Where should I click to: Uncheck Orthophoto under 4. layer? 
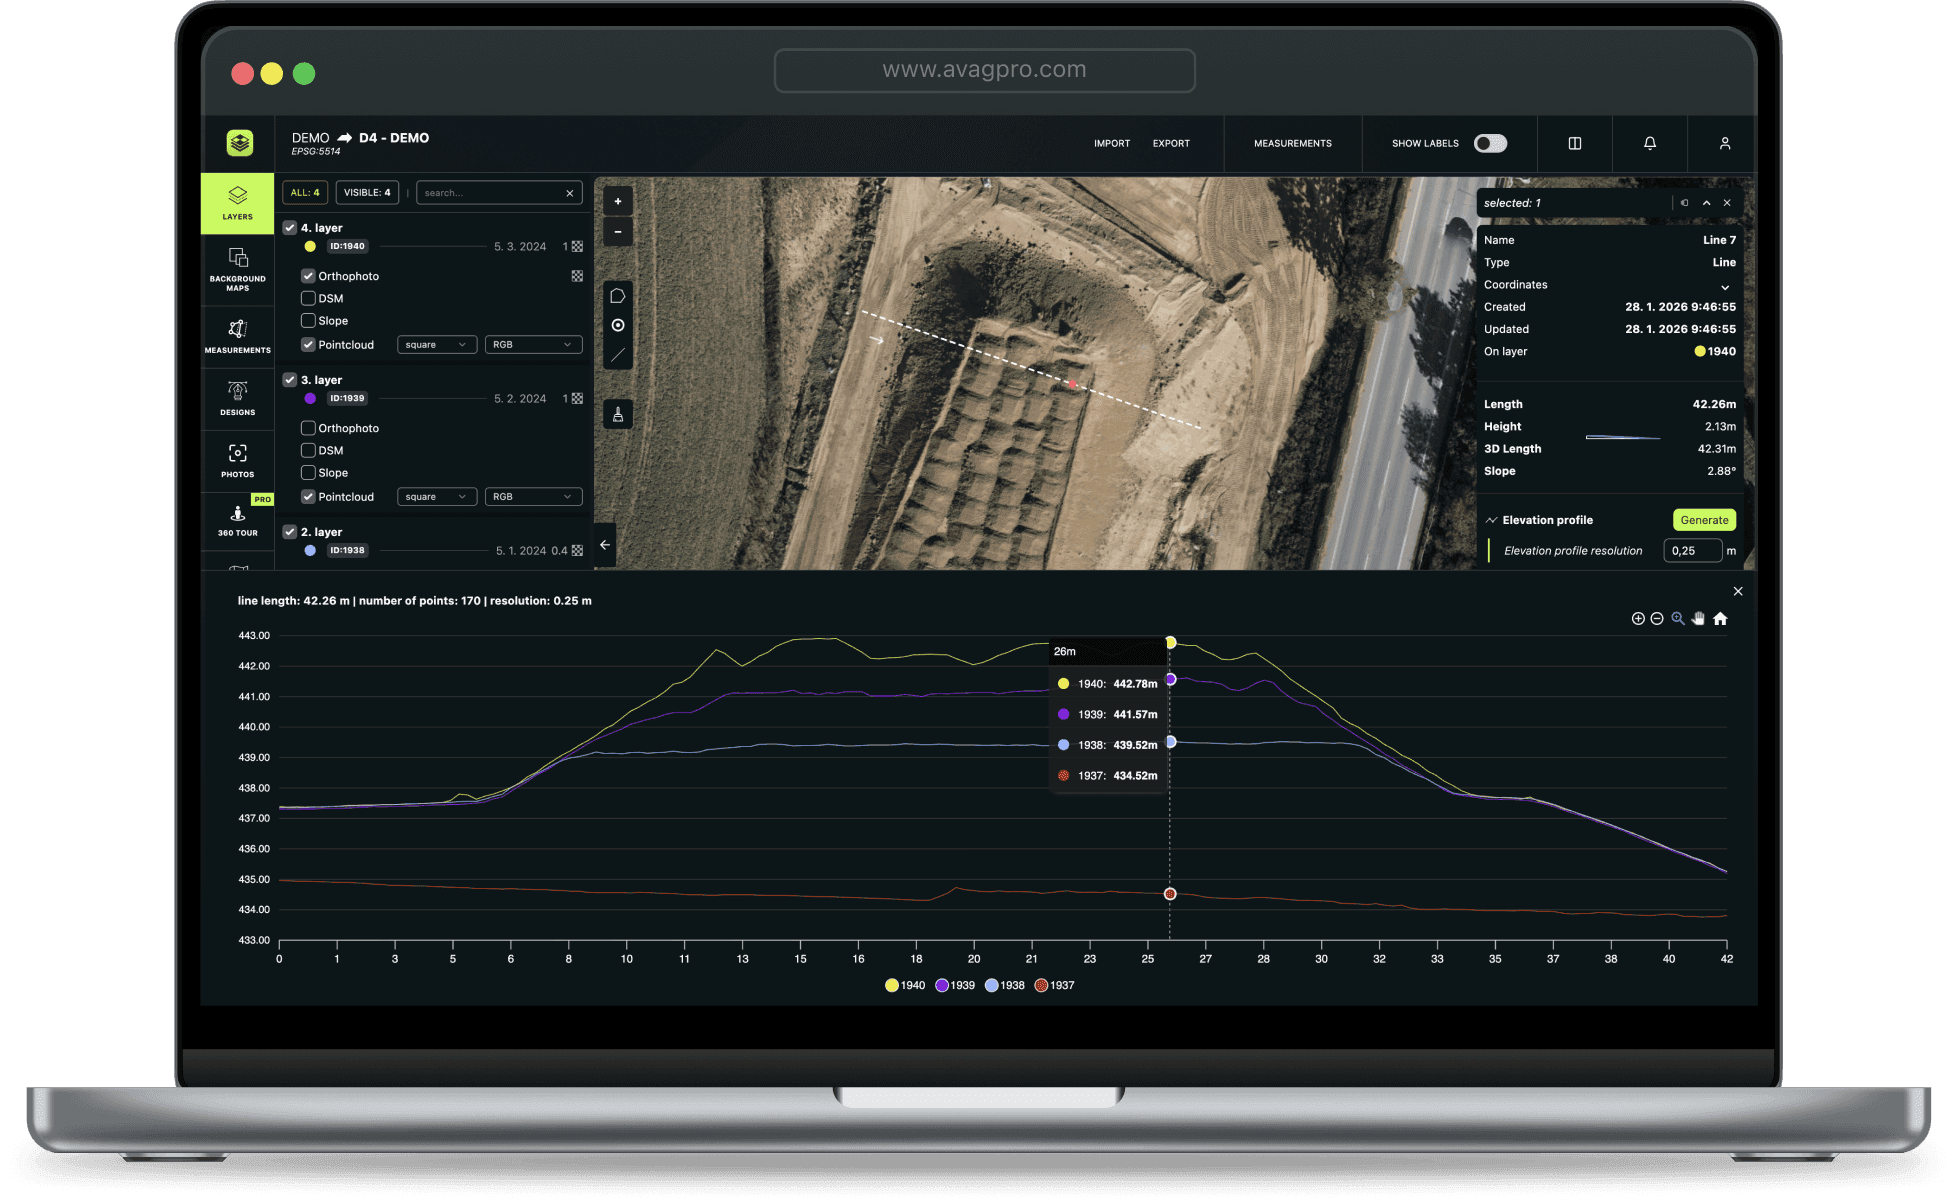pyautogui.click(x=308, y=276)
